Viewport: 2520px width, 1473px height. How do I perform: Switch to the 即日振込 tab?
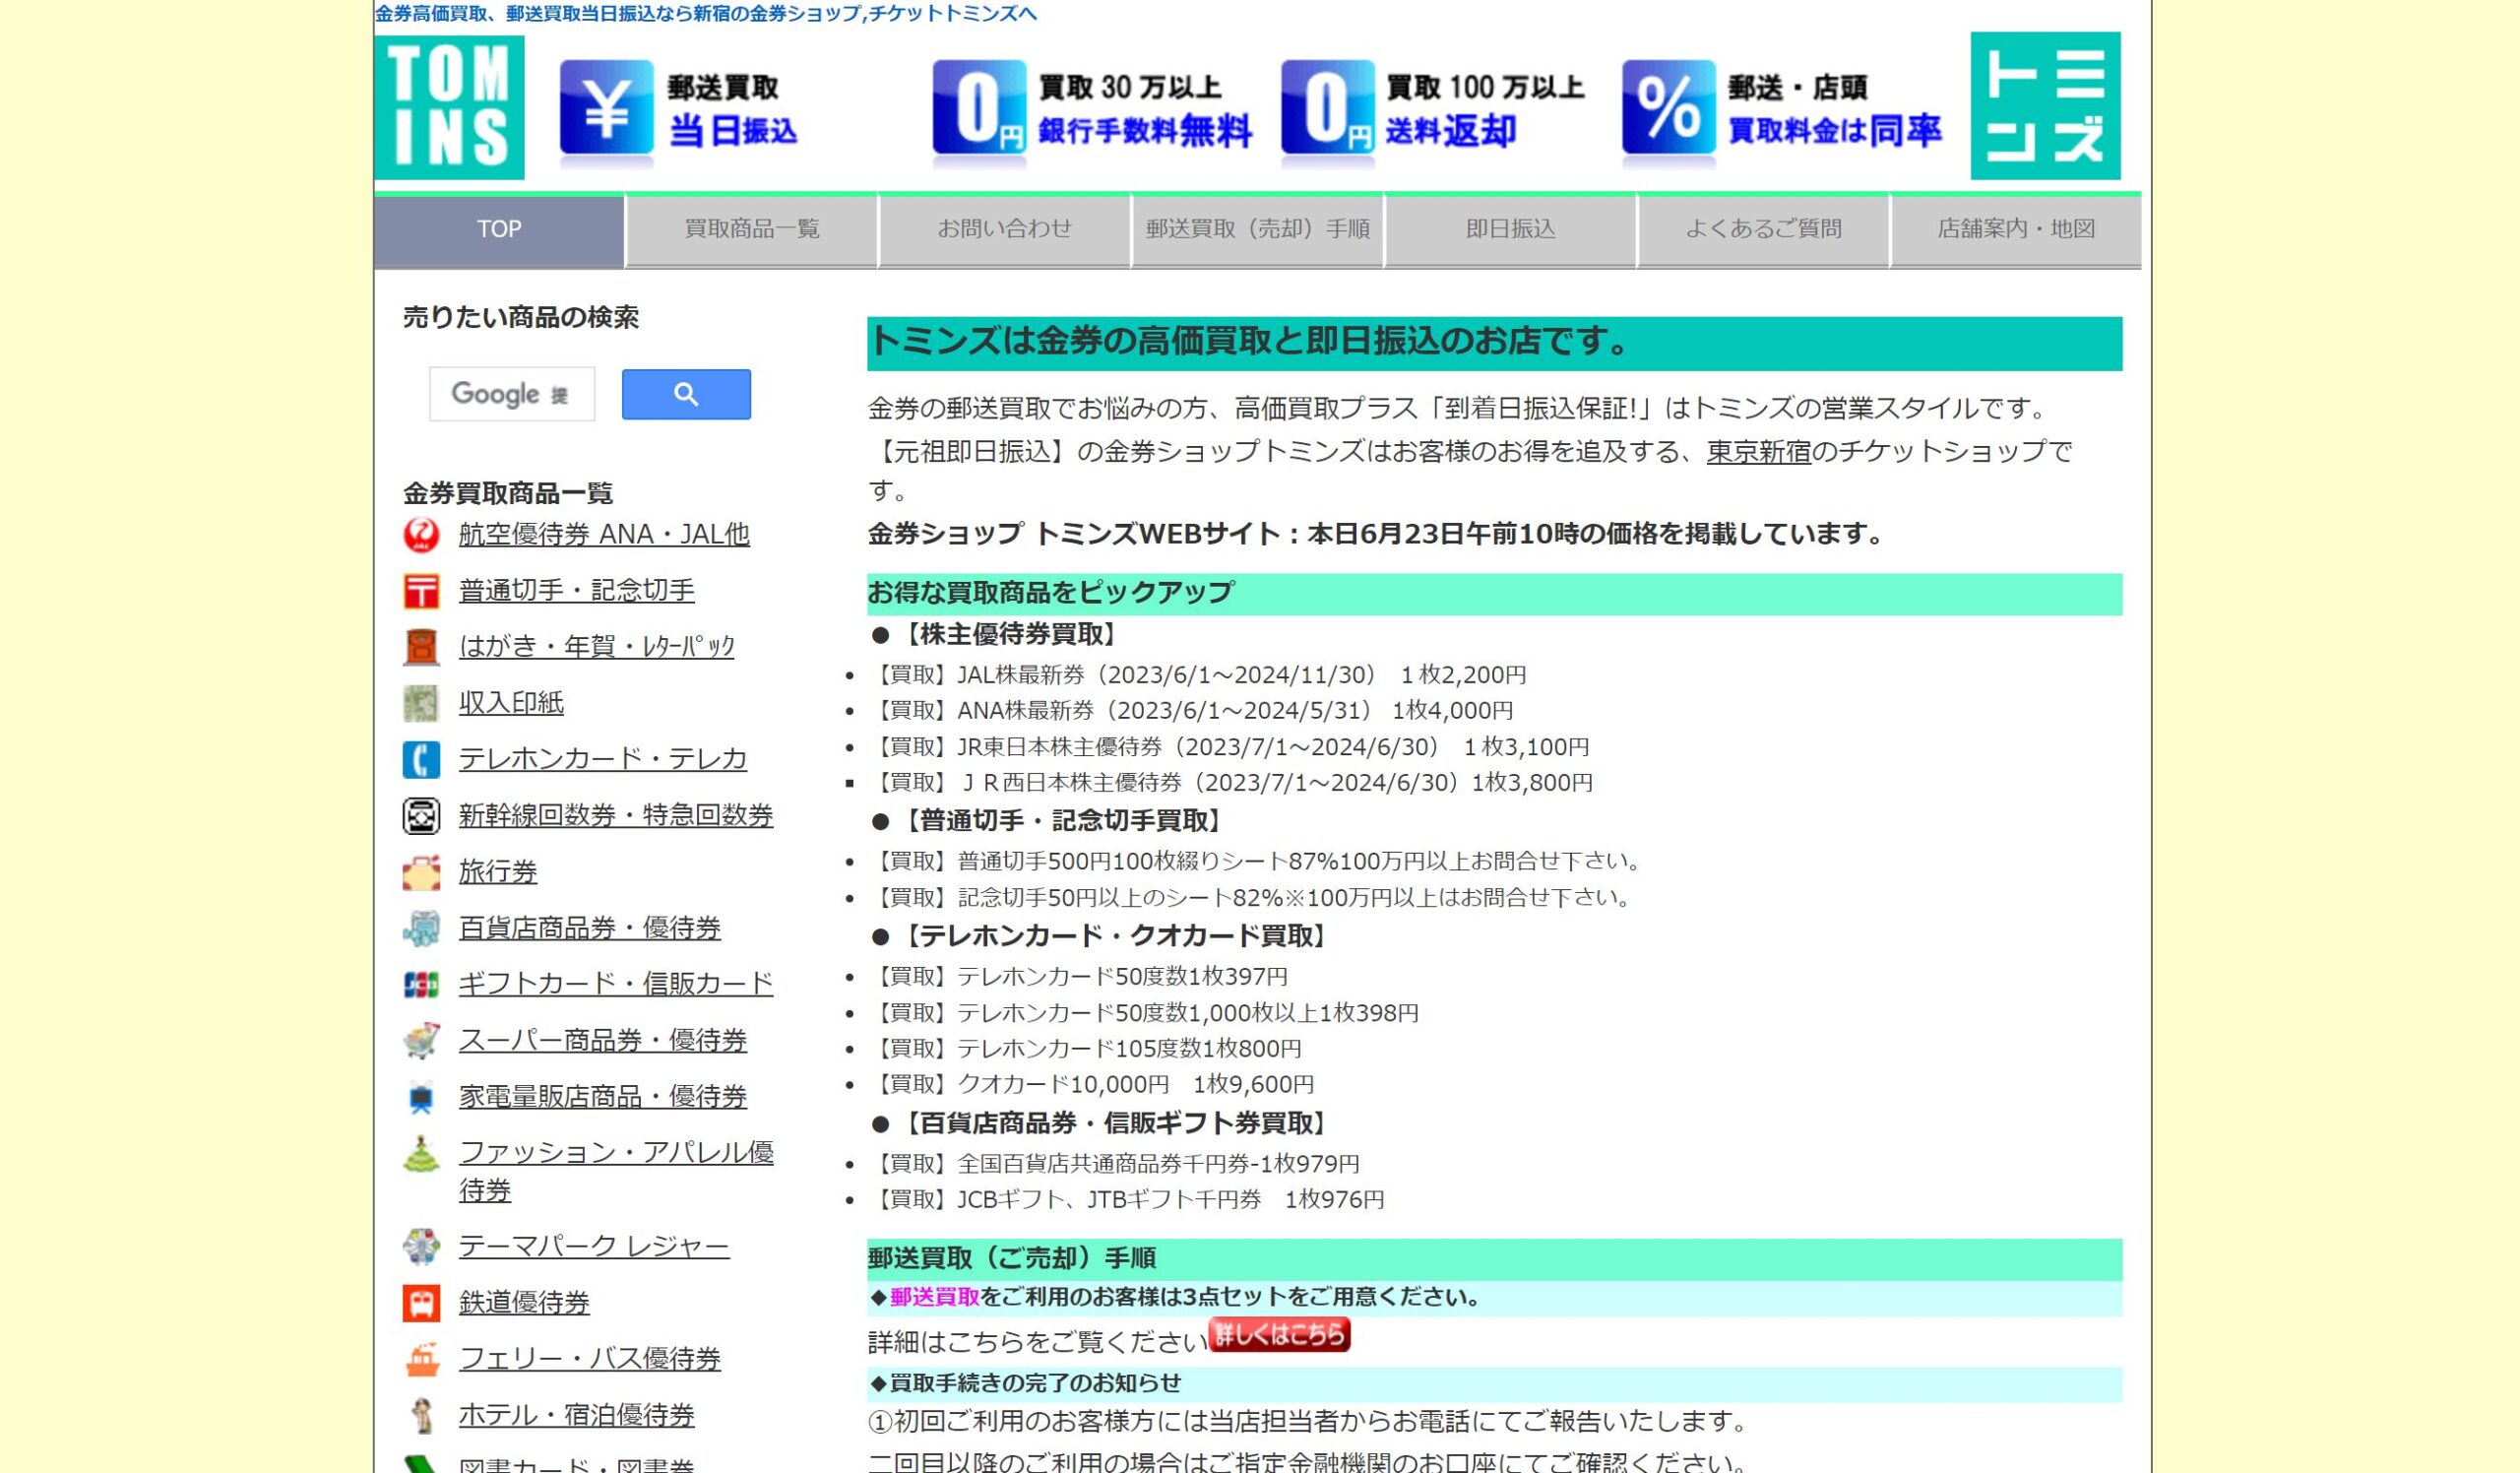1510,229
